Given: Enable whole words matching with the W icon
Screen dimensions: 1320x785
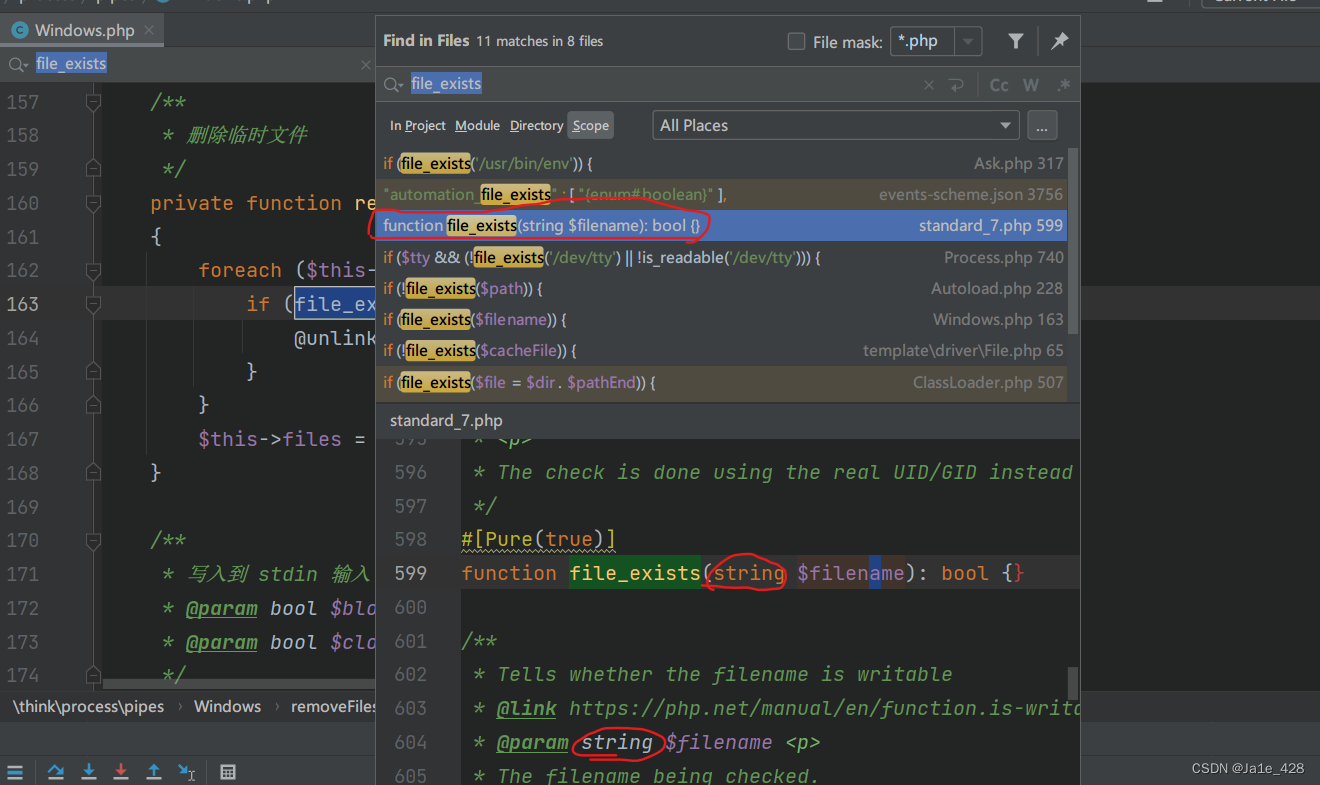Looking at the screenshot, I should (x=1030, y=84).
